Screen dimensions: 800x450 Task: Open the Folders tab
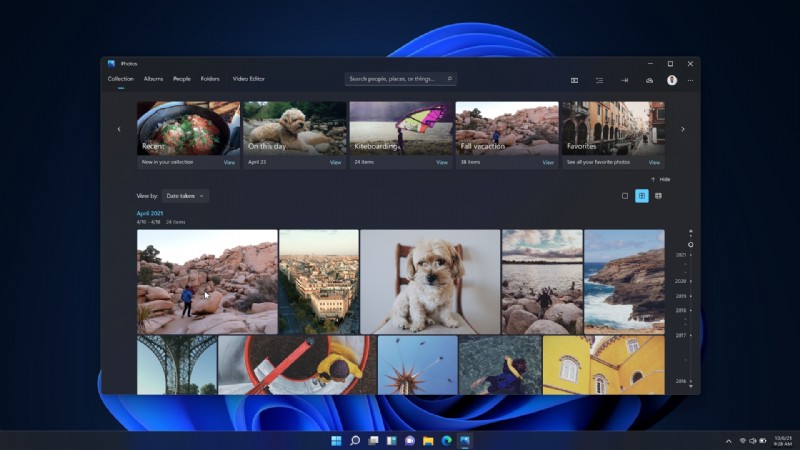(x=210, y=79)
